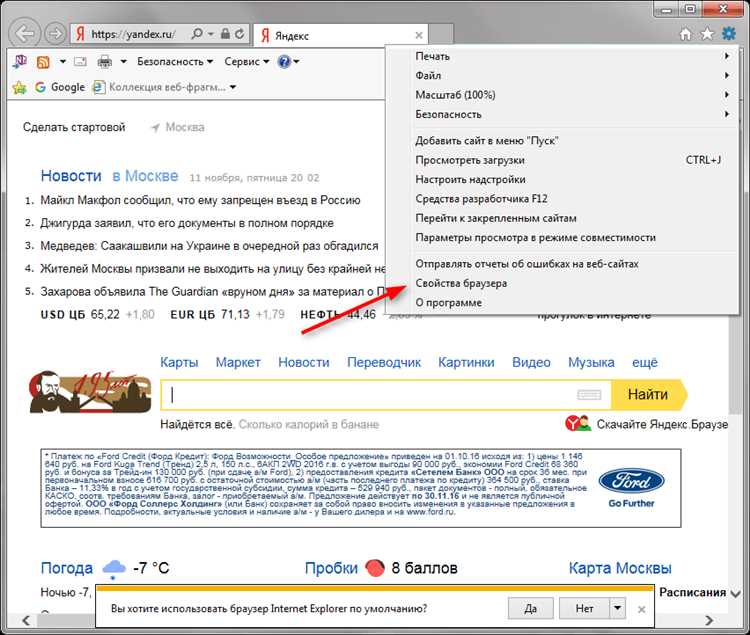
Task: Select Отправлять отчеты об ошибках на веб-сайтах
Action: click(x=563, y=263)
